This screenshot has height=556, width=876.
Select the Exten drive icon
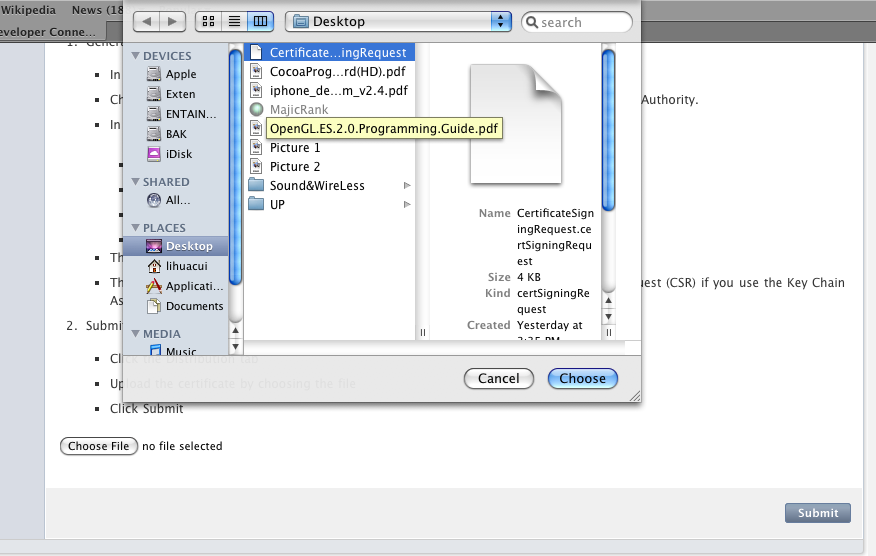coord(154,94)
